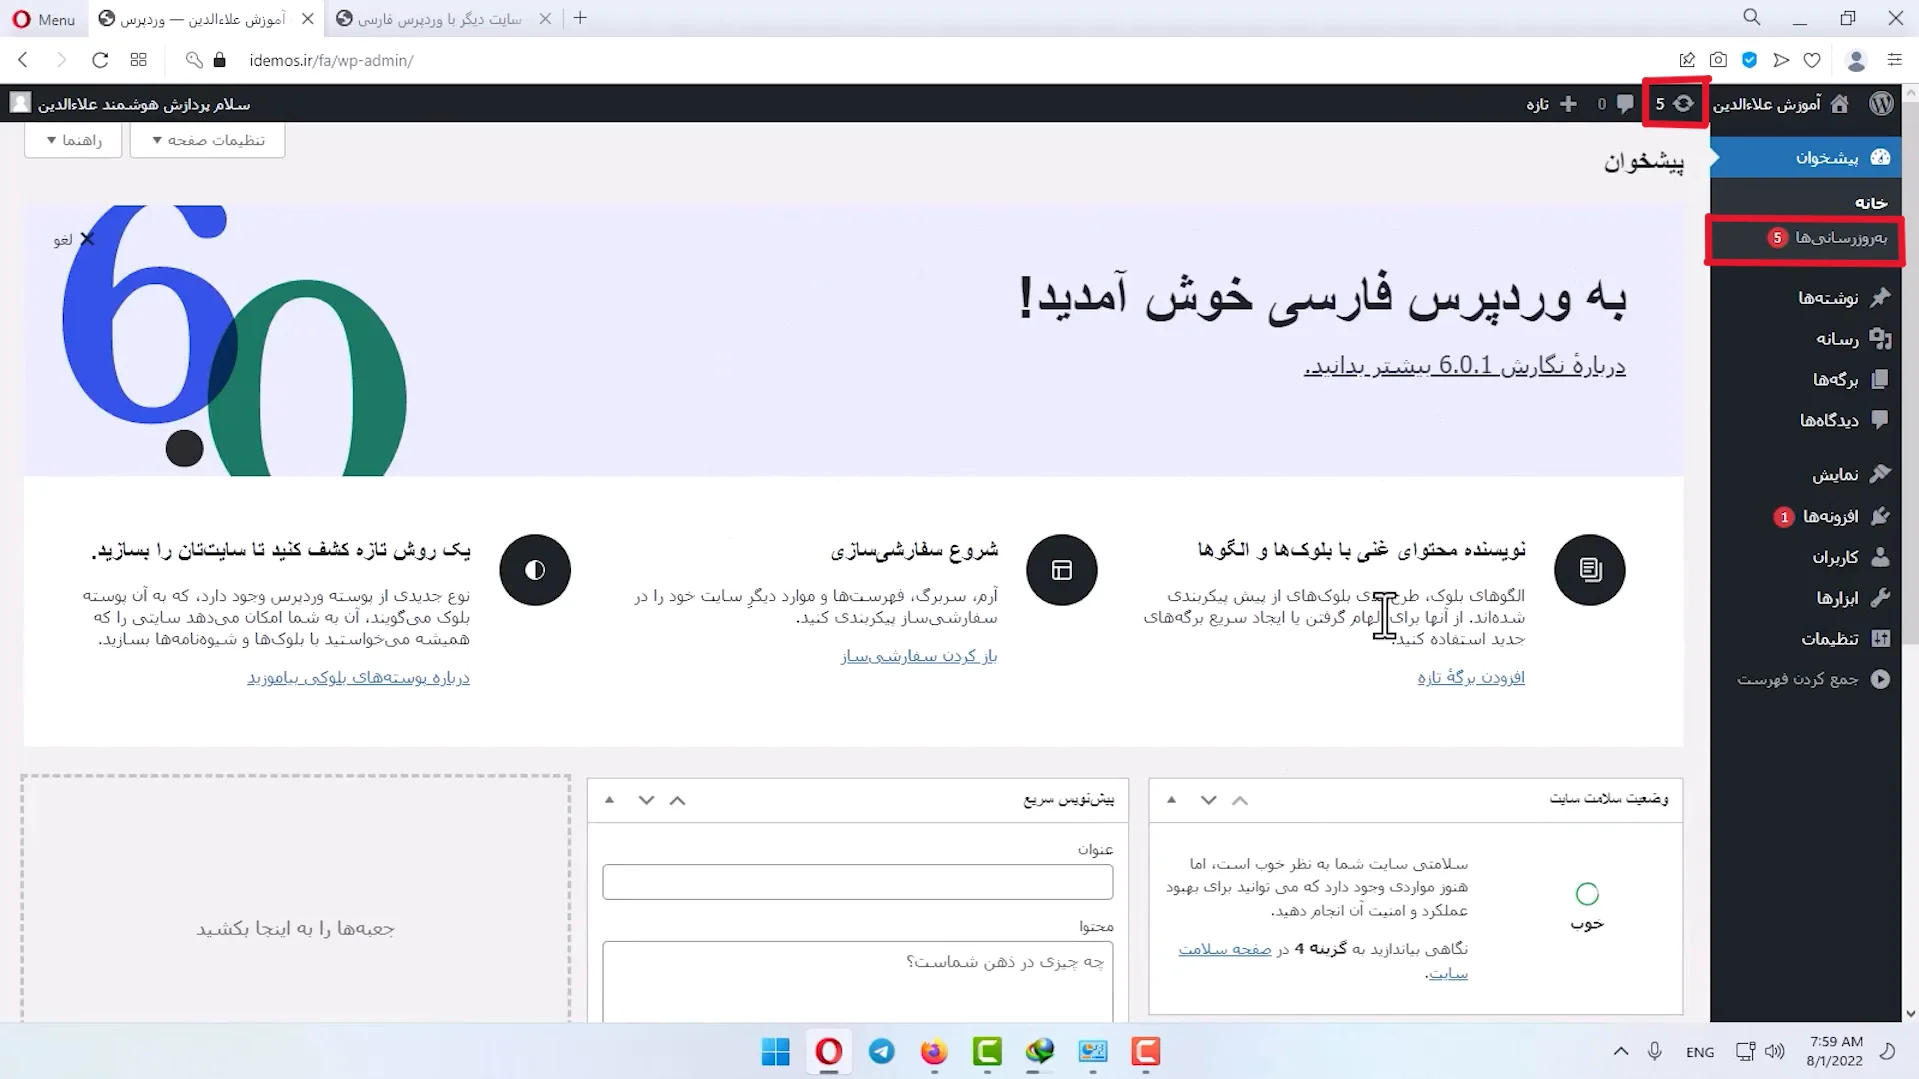Open Telegram from the taskbar
The height and width of the screenshot is (1079, 1919).
coord(881,1052)
